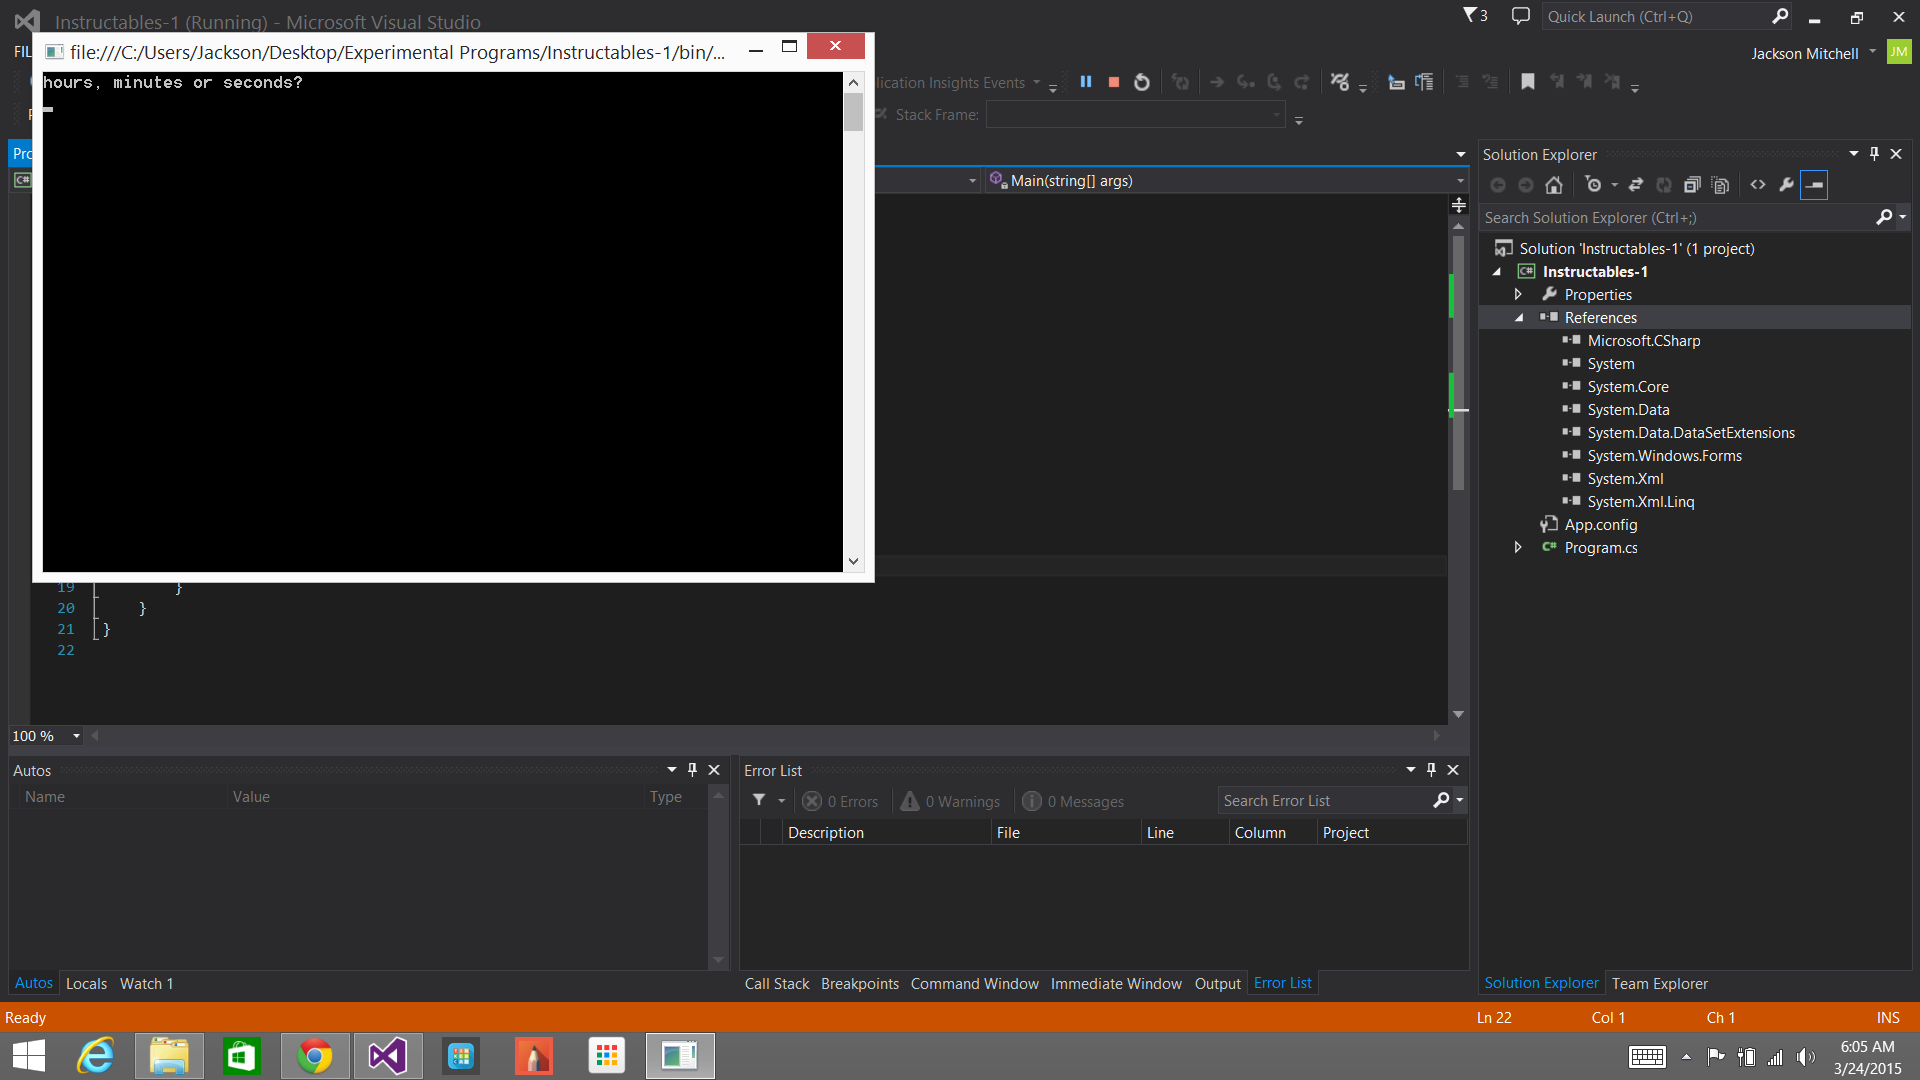Toggle the Error List filter checkbox
1920x1080 pixels.
tap(758, 800)
